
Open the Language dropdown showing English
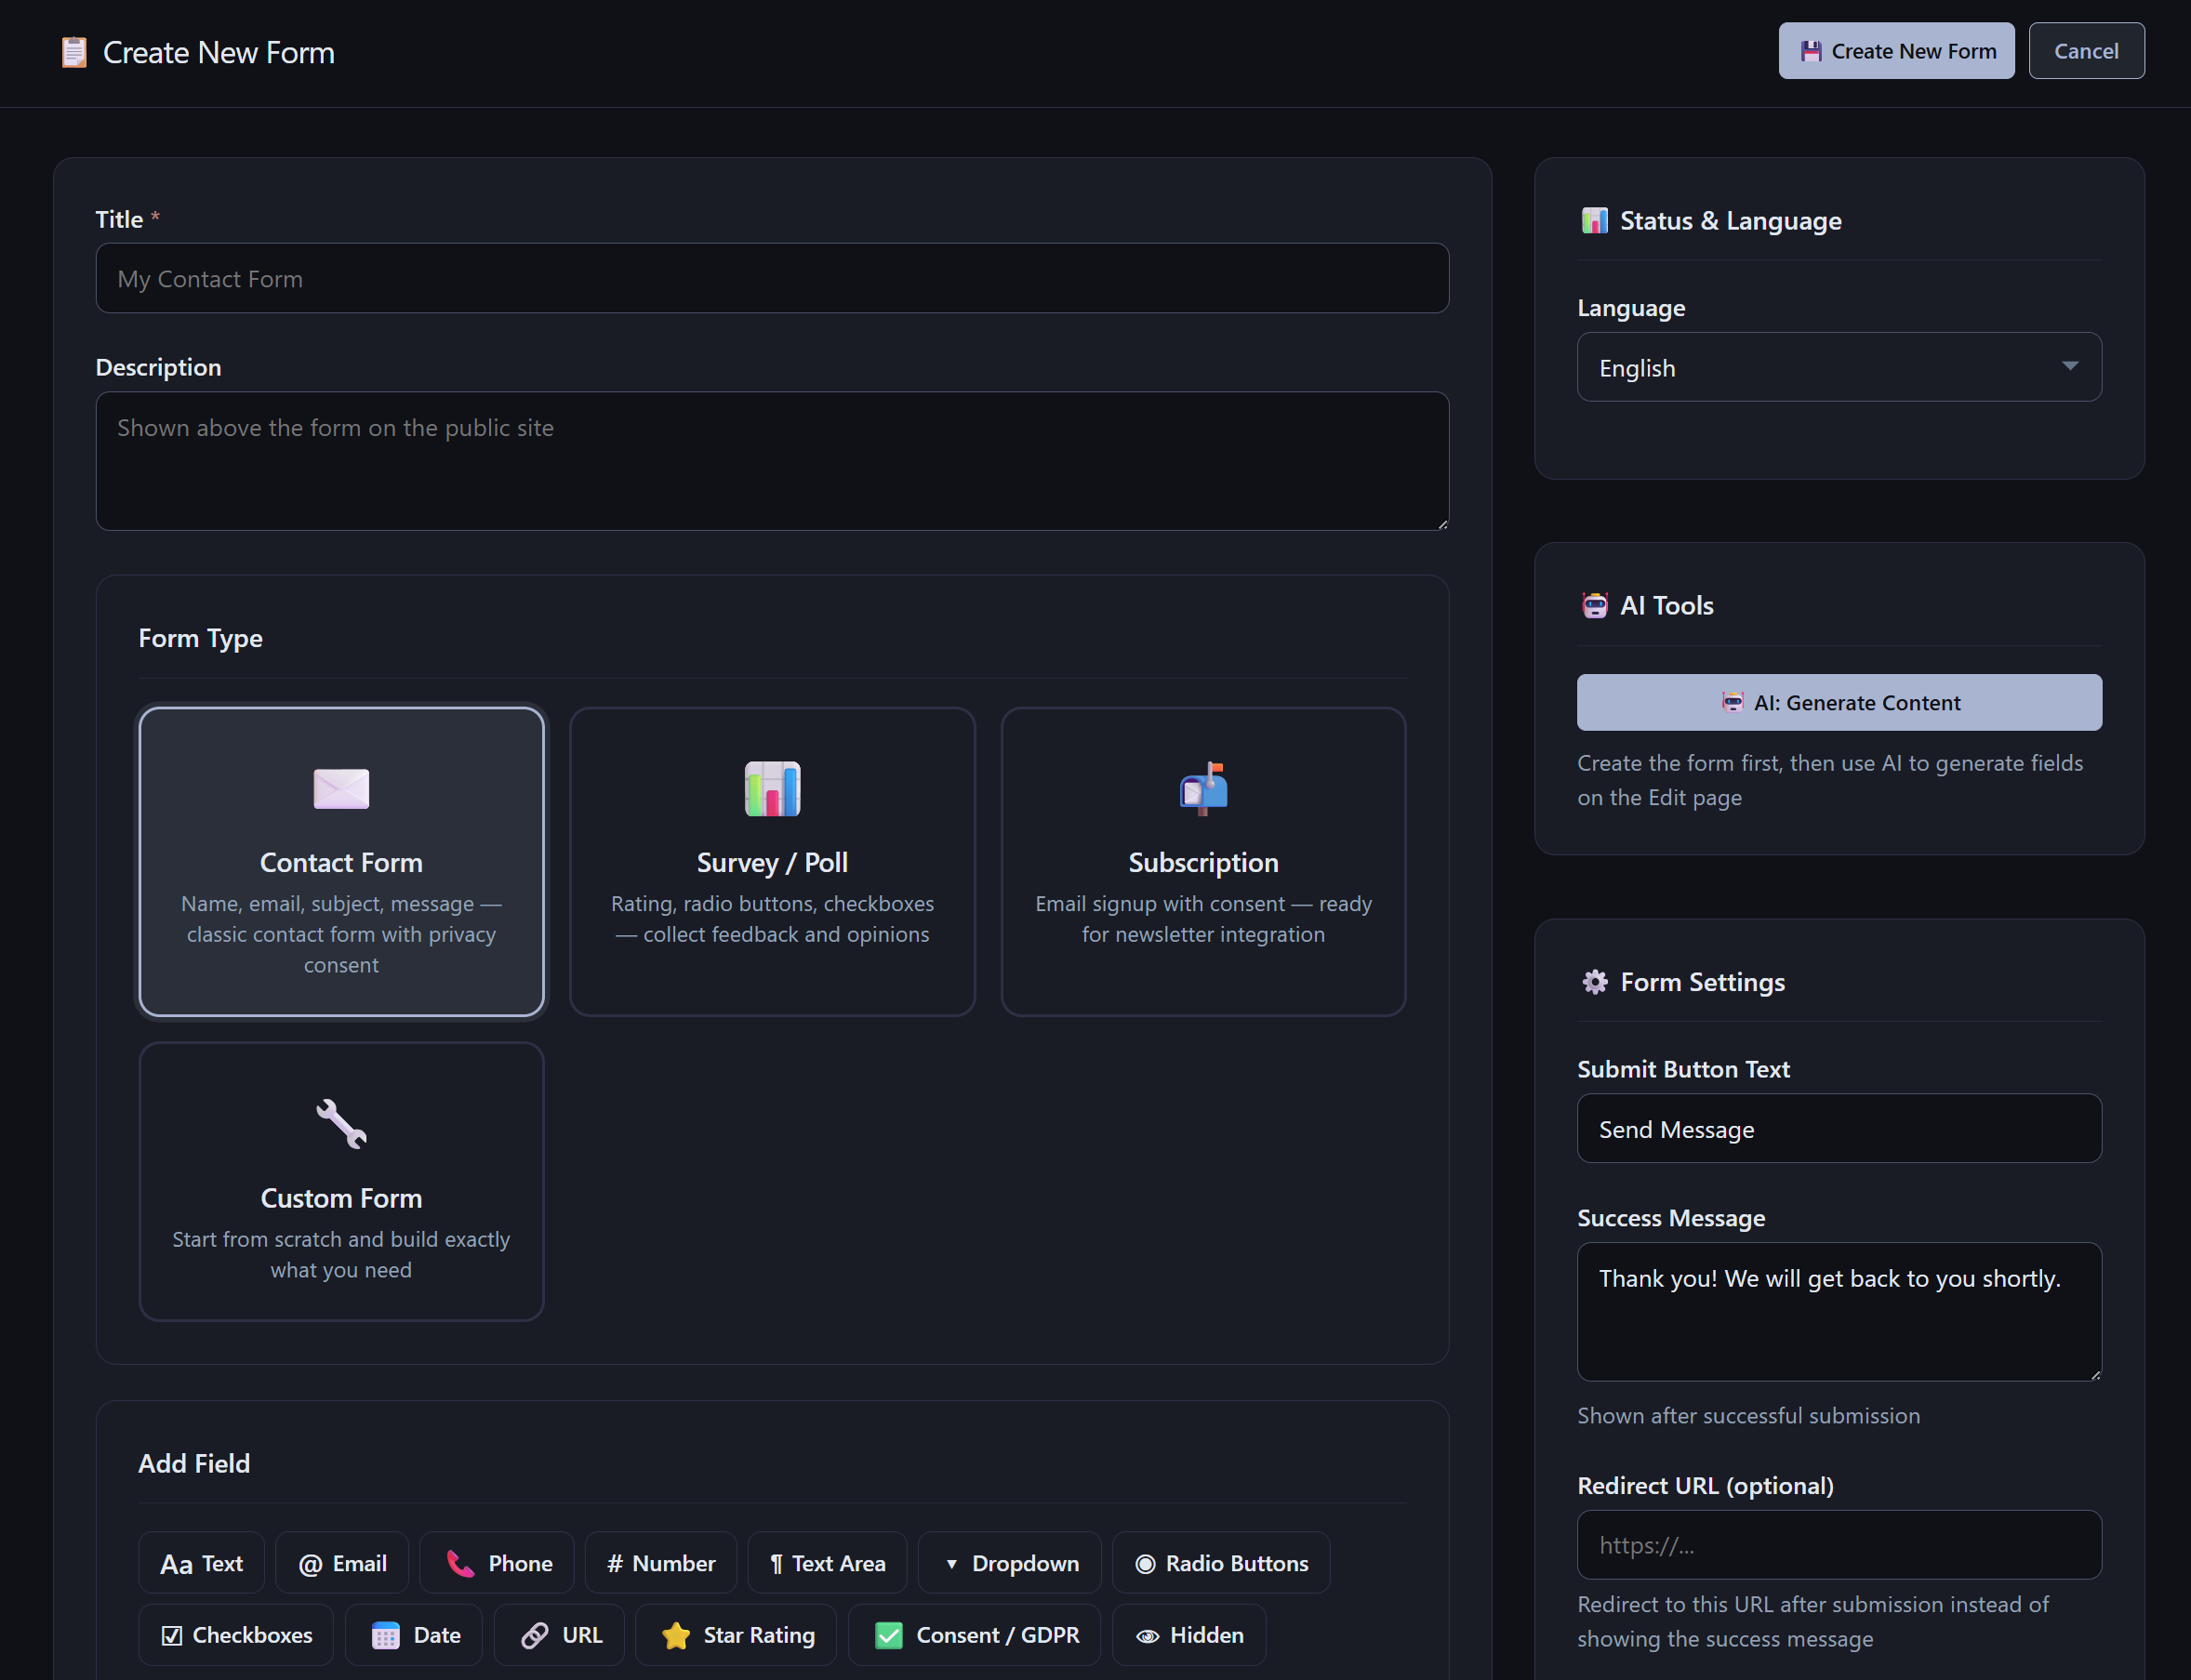coord(1839,367)
